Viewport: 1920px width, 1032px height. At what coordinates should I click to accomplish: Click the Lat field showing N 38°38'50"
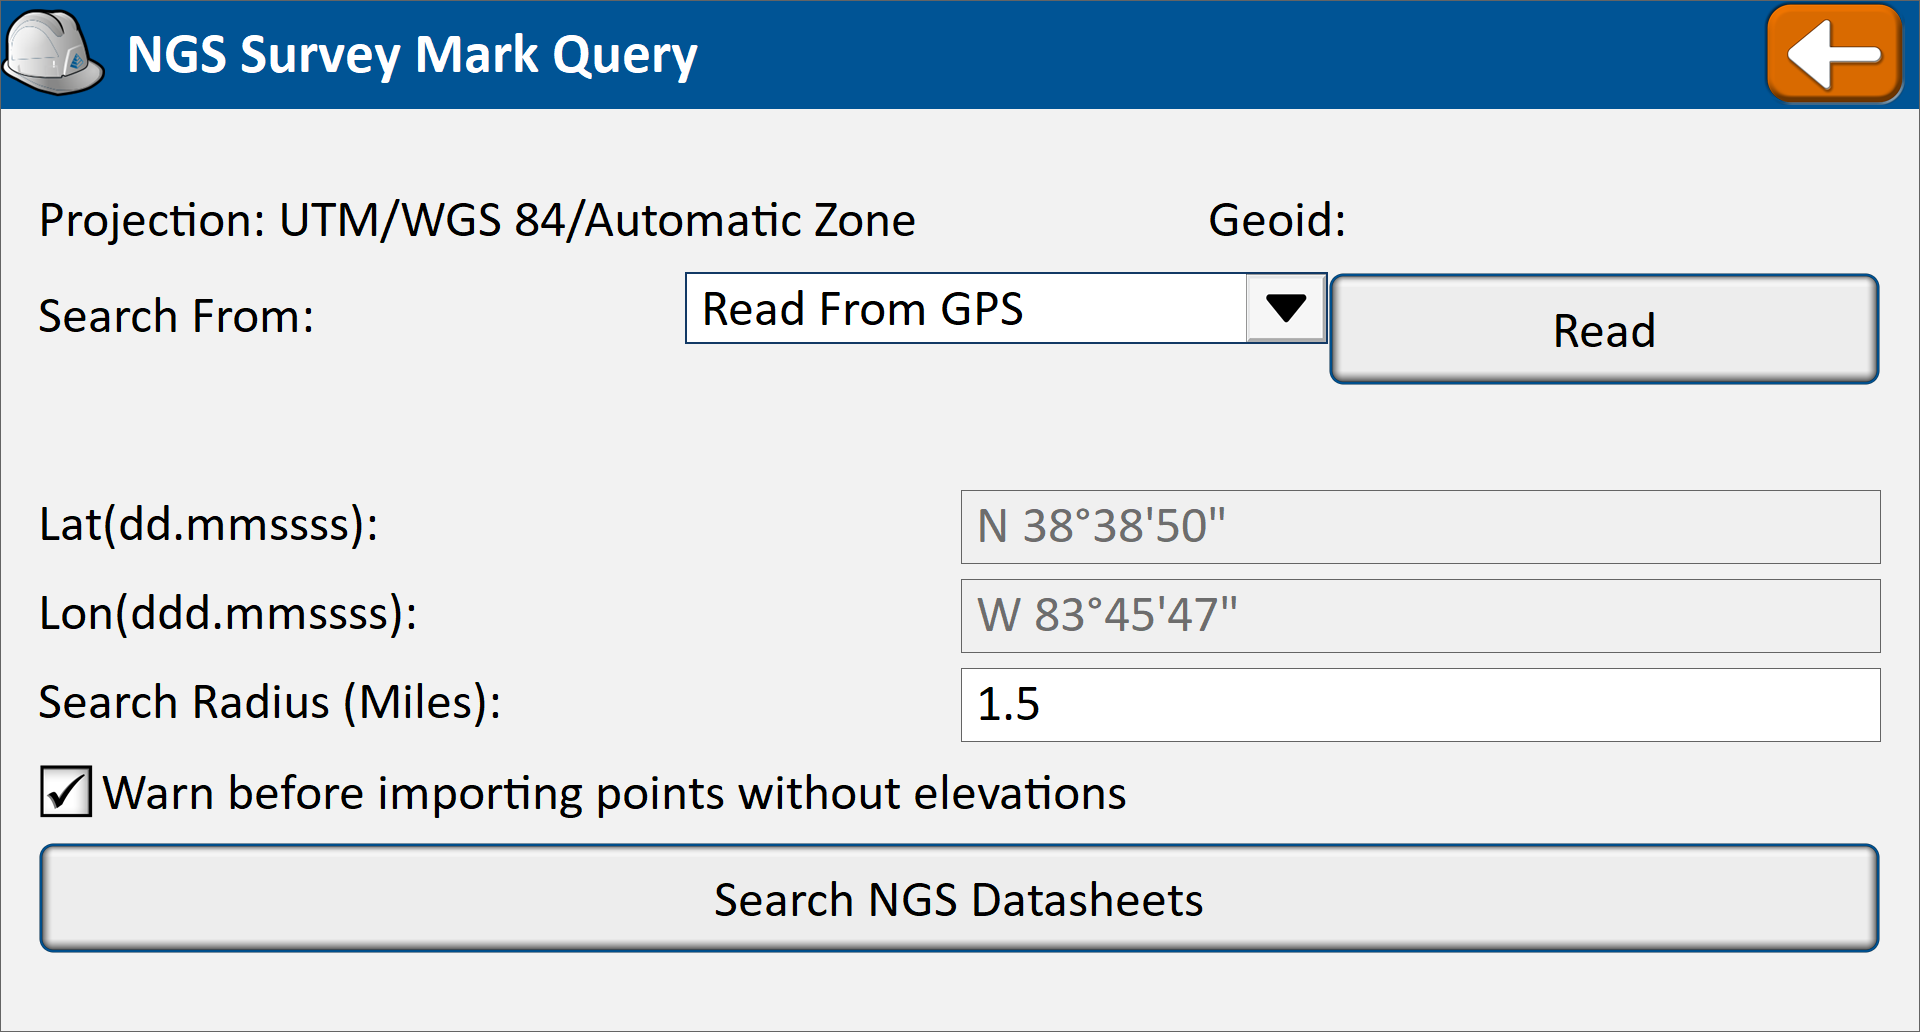(1420, 527)
